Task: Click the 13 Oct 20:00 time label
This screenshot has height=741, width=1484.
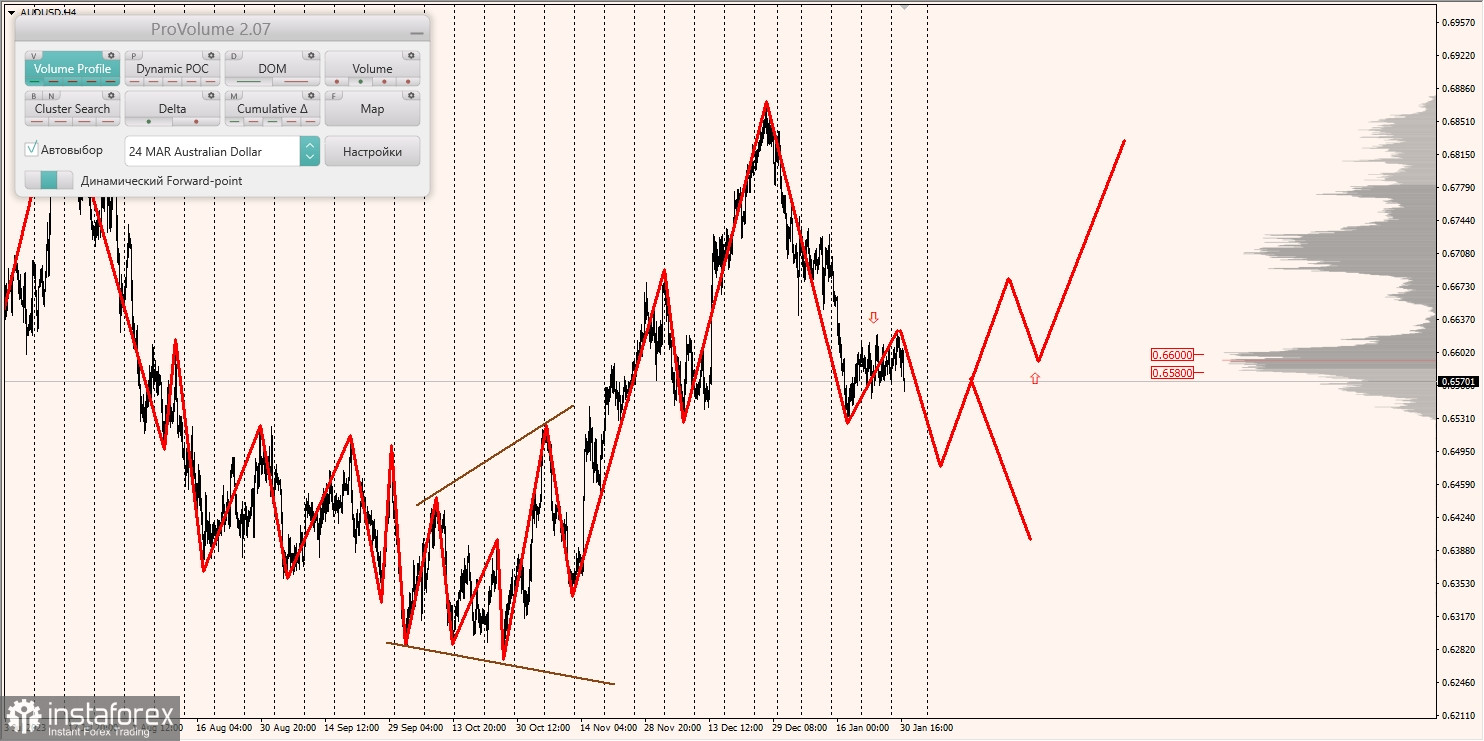Action: [478, 727]
